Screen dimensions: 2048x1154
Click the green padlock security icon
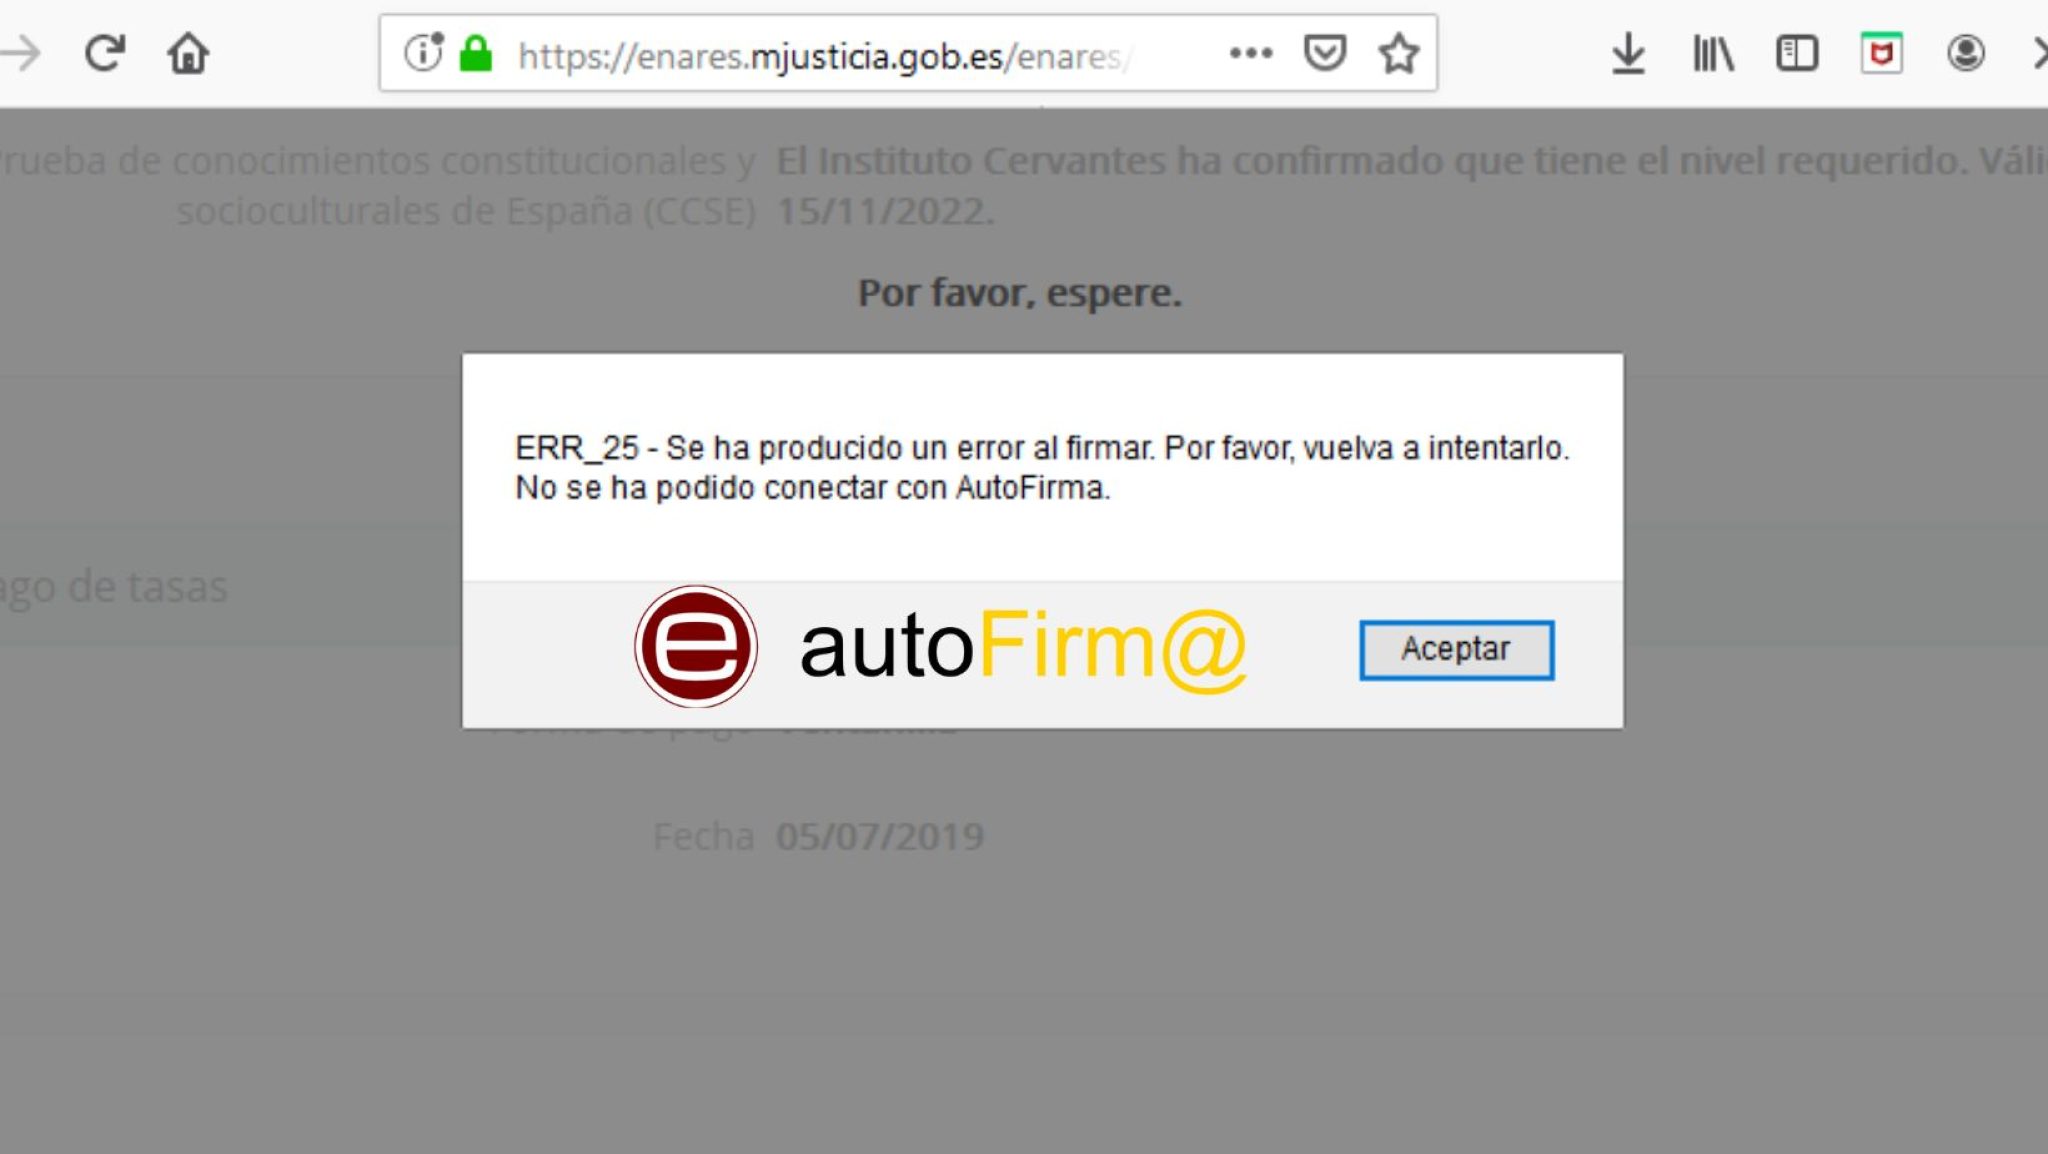[476, 54]
